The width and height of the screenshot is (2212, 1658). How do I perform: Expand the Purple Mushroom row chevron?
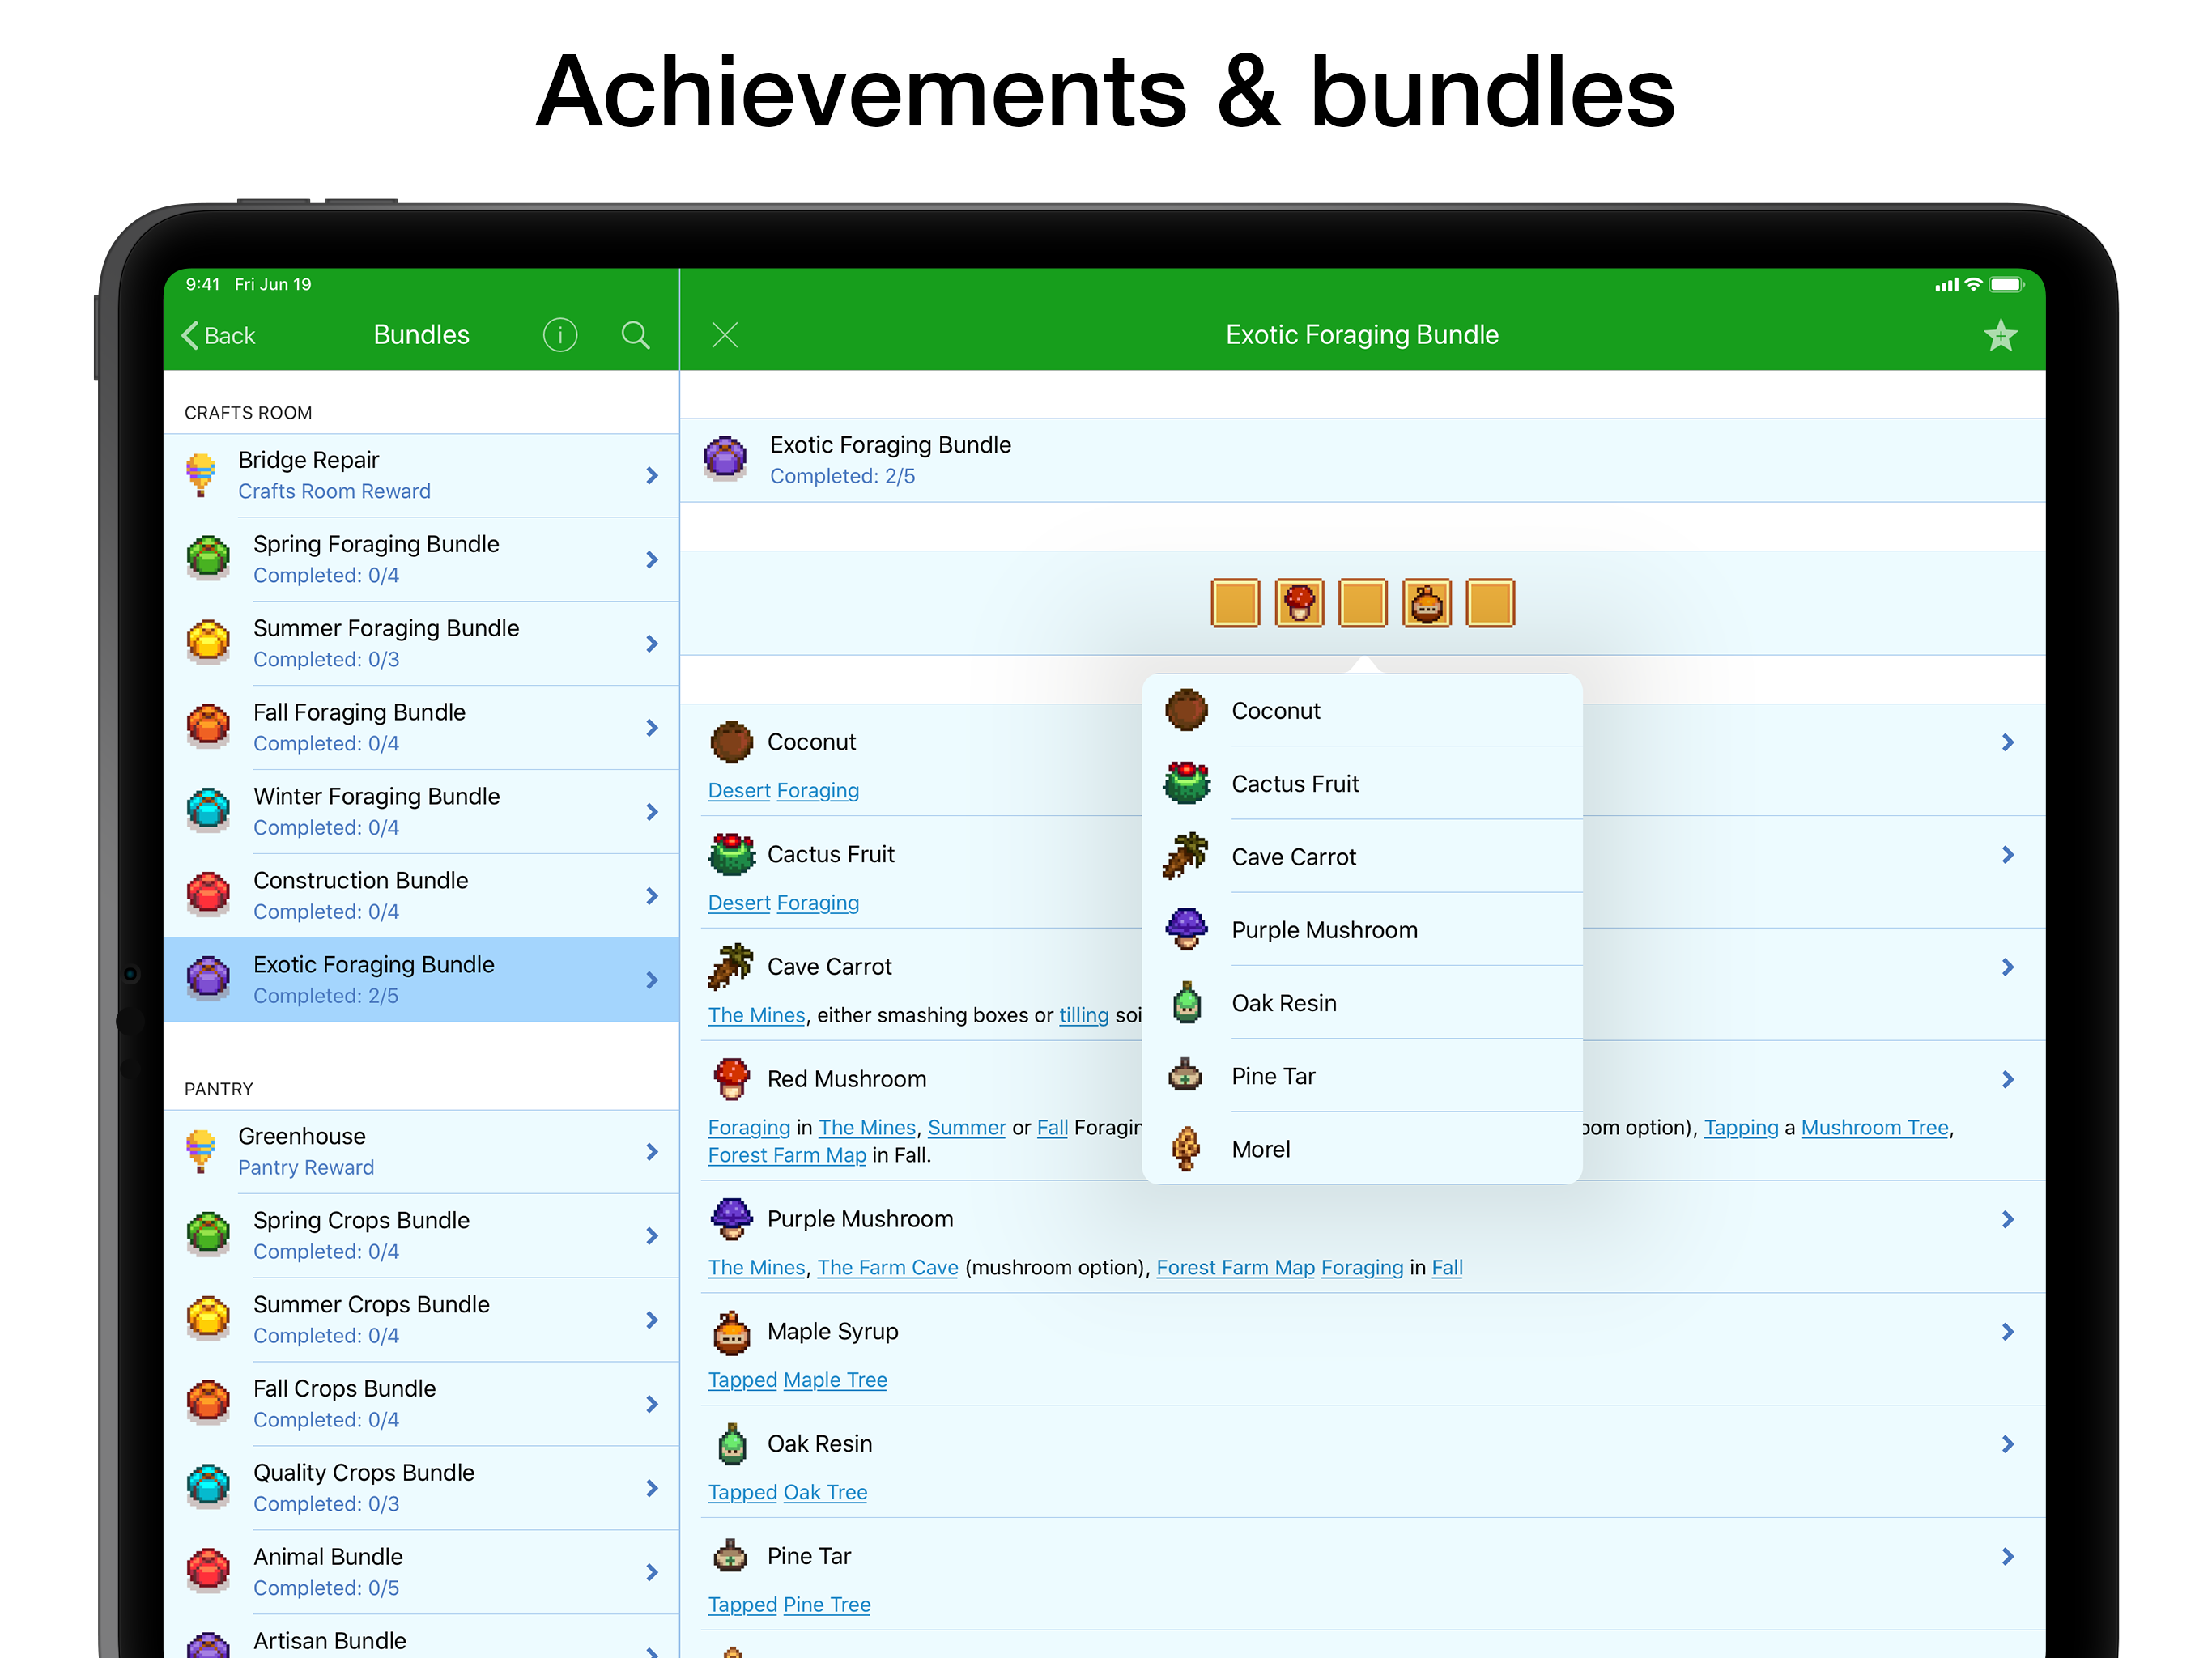tap(2008, 1219)
